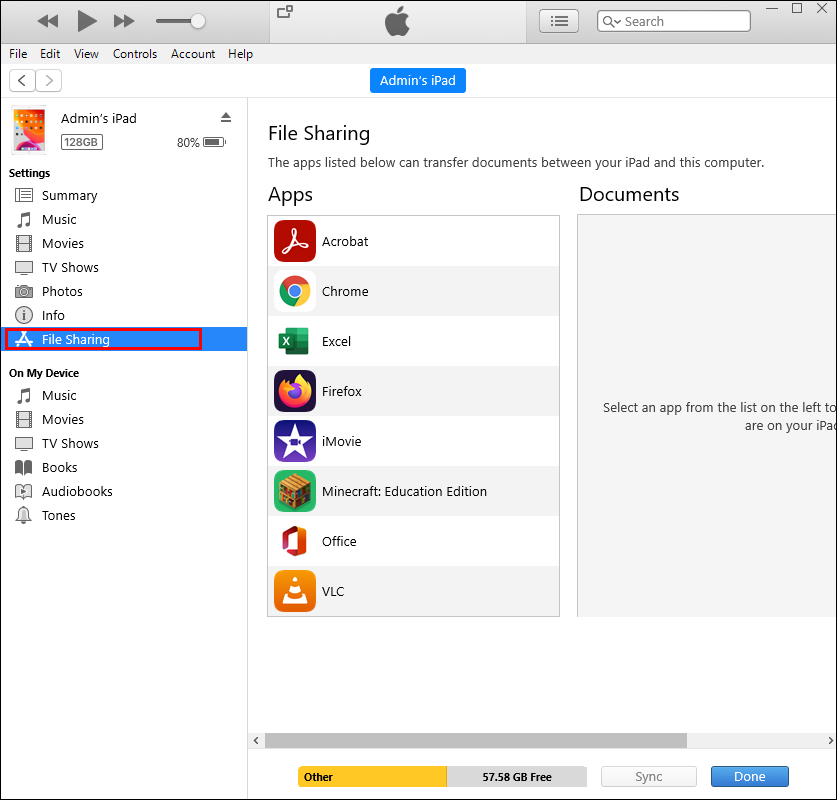Select the Chrome app icon
Screen dimensions: 837x800
(x=295, y=291)
